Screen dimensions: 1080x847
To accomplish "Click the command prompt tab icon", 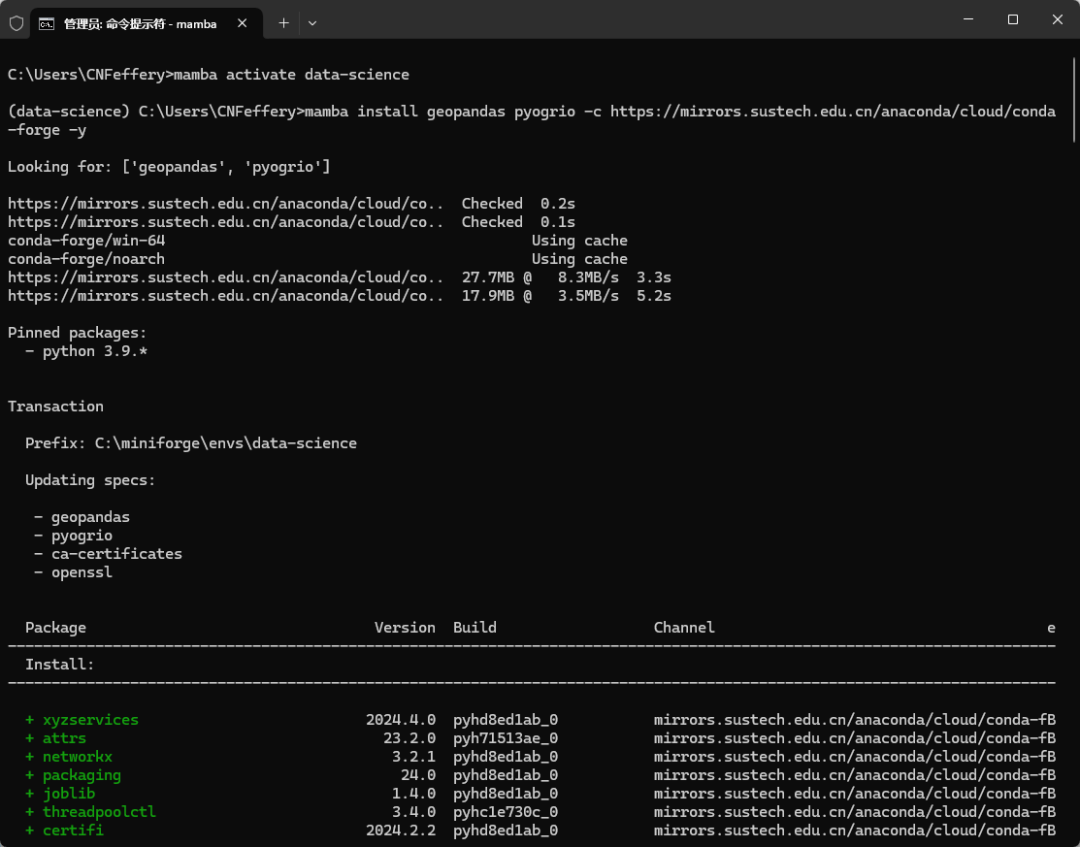I will pyautogui.click(x=46, y=23).
